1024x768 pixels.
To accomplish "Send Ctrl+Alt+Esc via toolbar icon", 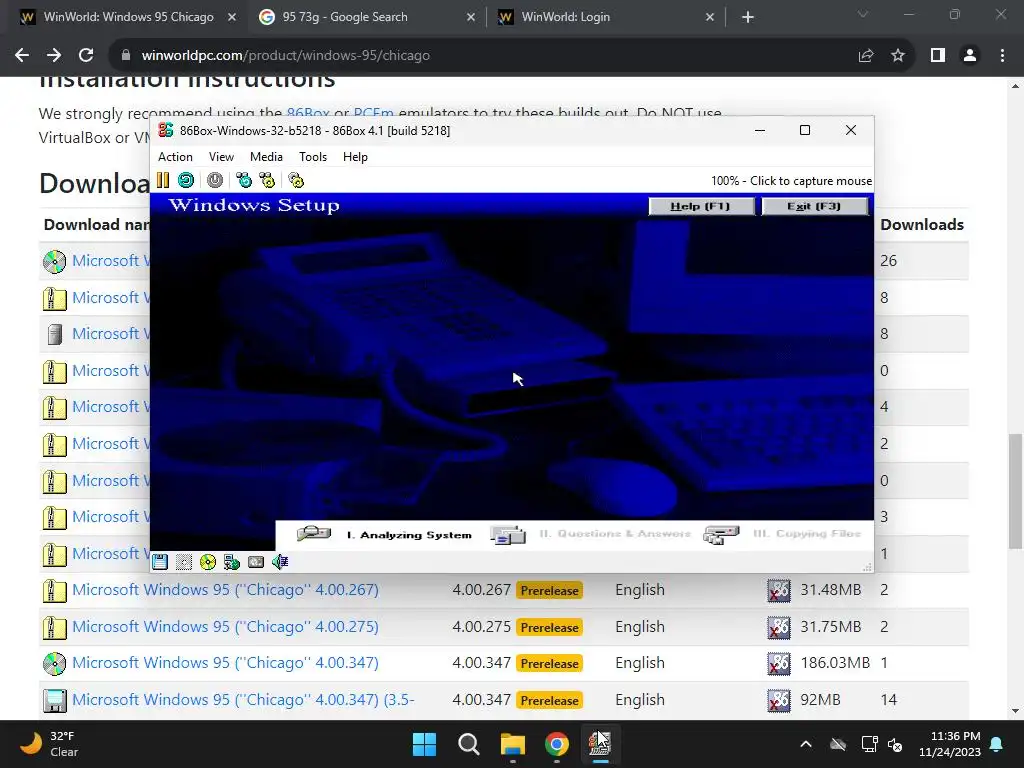I will click(x=267, y=180).
